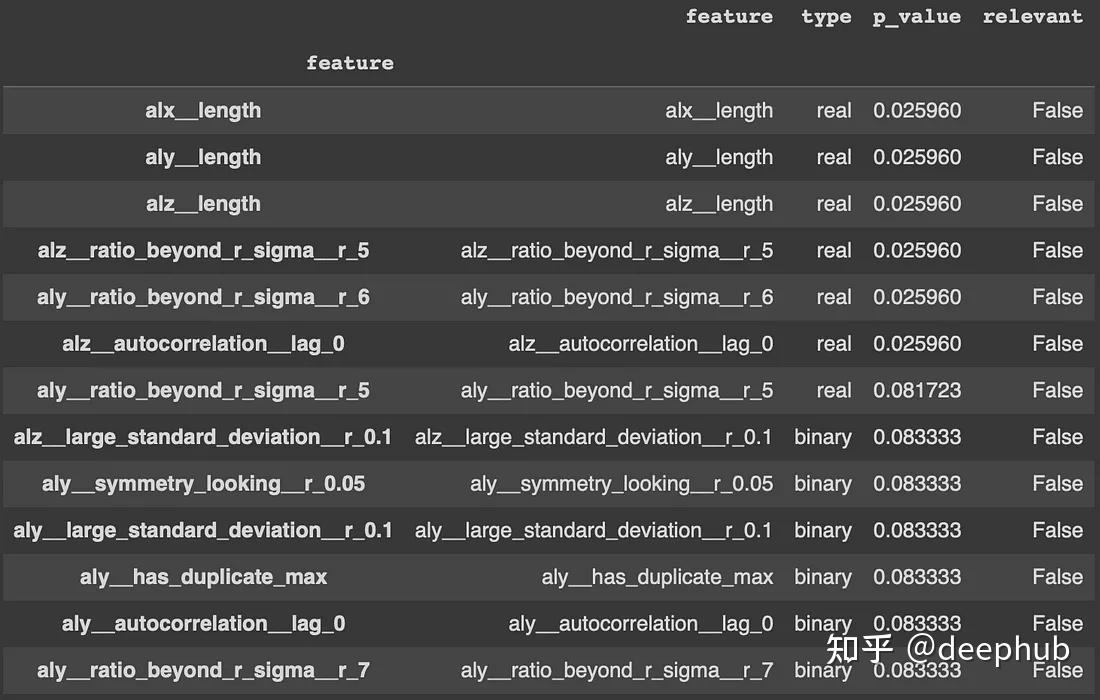Click the aly__symmetry_looking__r_0.05 row

pyautogui.click(x=203, y=483)
